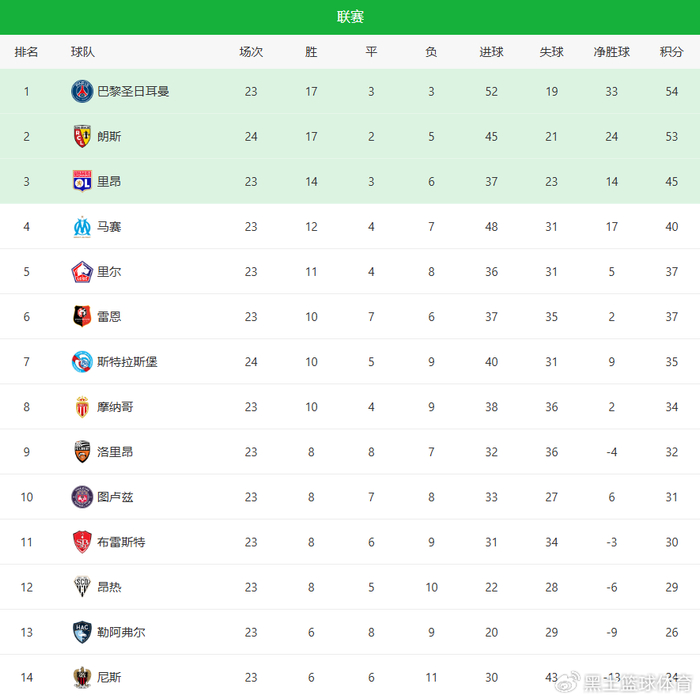Click the Toulouse club logo
The image size is (700, 699).
[x=82, y=497]
